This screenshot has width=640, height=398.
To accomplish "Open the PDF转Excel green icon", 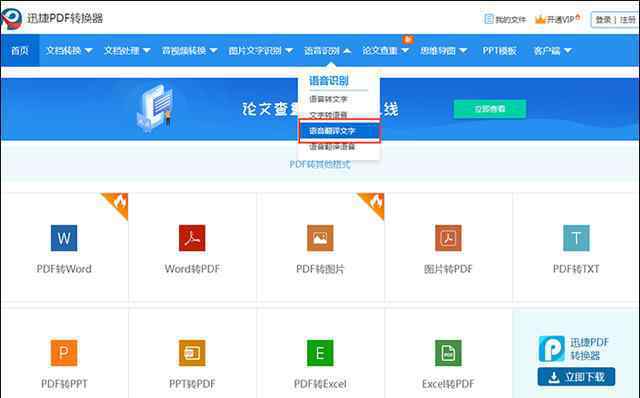I will tap(320, 353).
